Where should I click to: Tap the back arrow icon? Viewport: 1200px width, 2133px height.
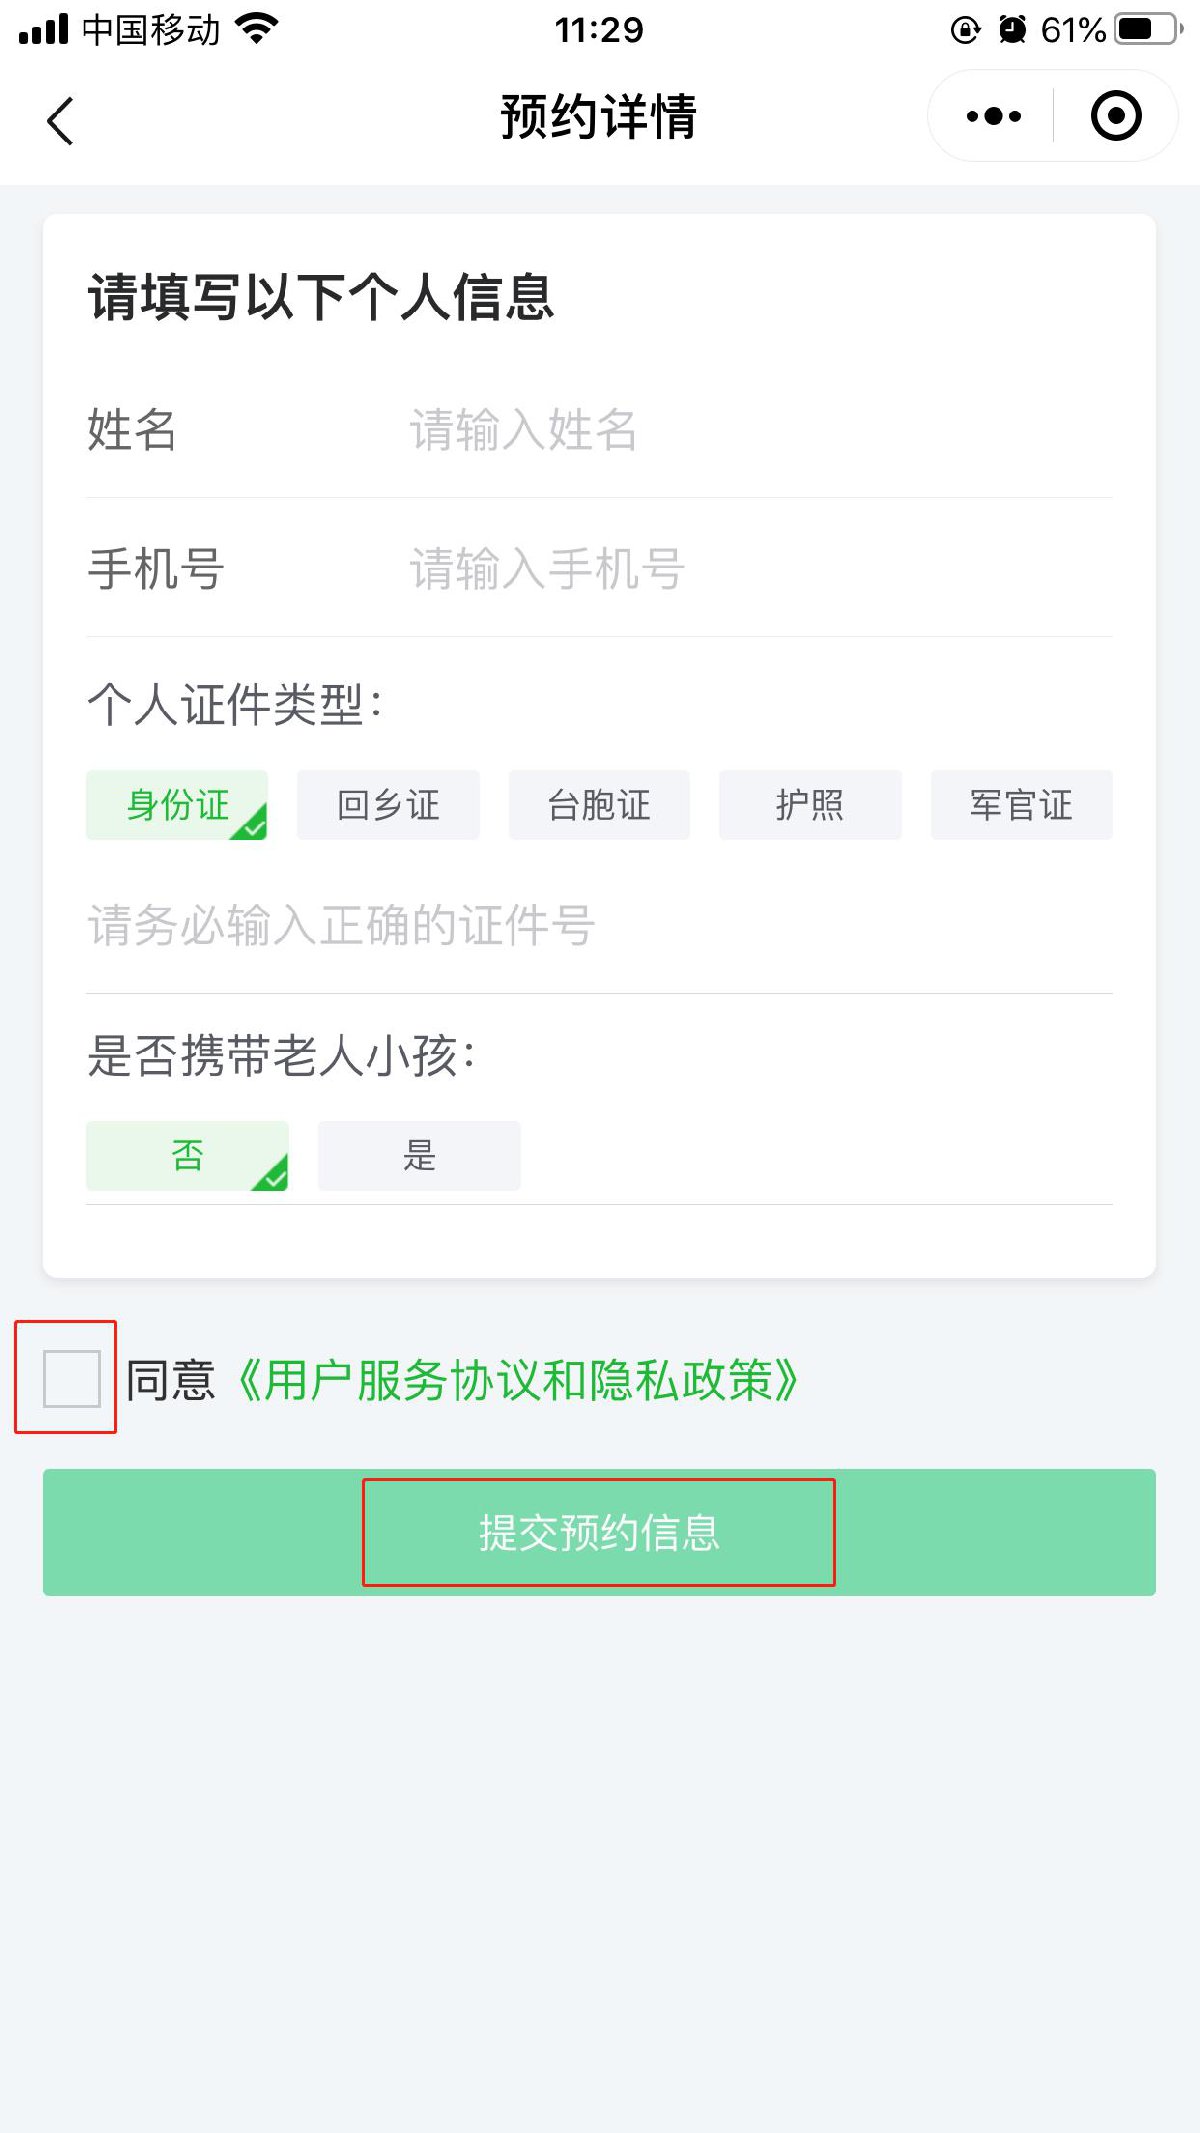click(x=61, y=120)
